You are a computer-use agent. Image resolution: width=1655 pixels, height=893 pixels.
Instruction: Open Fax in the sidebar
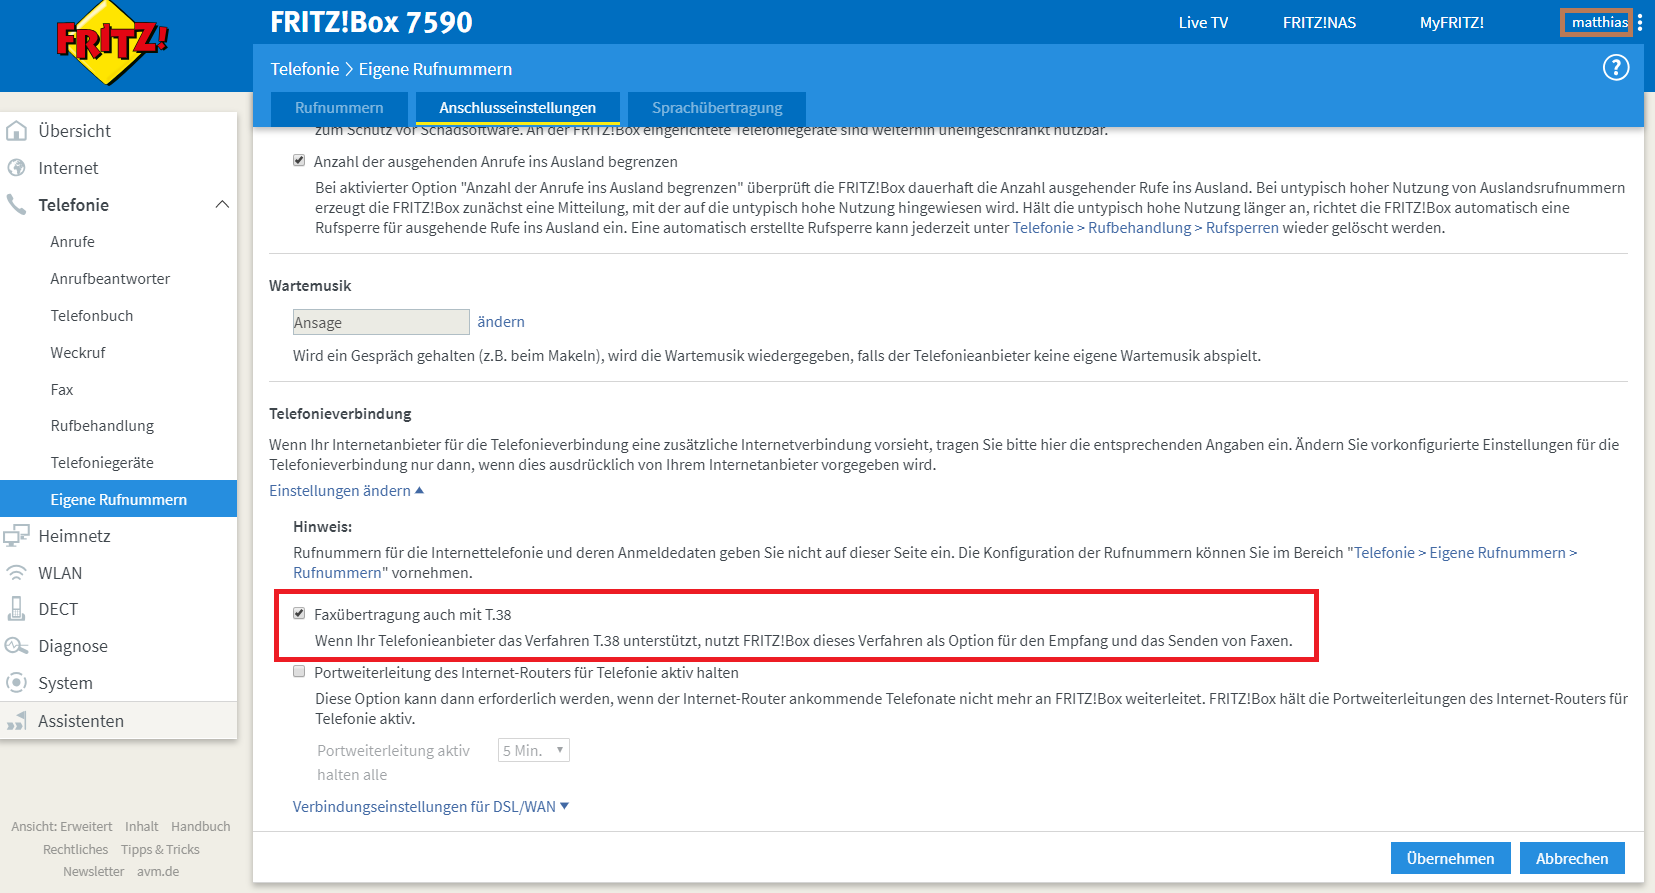(62, 390)
